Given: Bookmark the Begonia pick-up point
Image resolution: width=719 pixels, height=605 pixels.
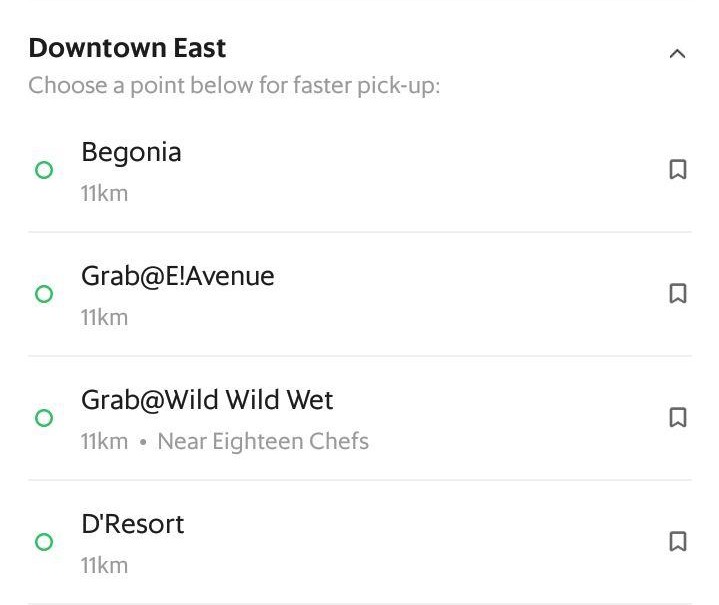Looking at the screenshot, I should 677,171.
